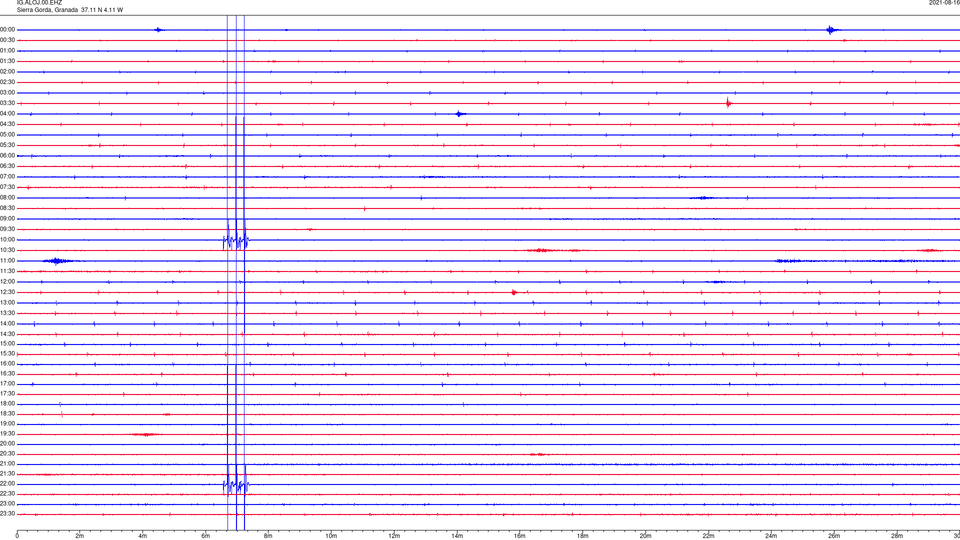Select the red event blip on the 12:30 trace

[x=514, y=293]
